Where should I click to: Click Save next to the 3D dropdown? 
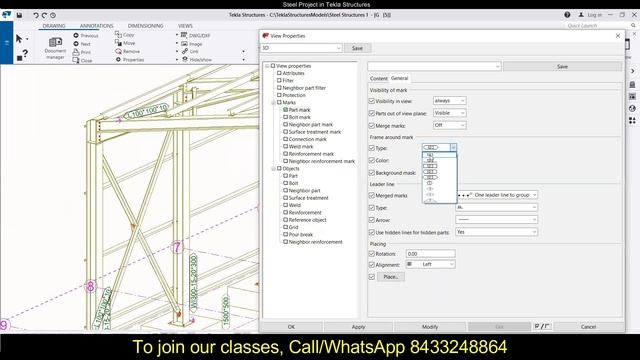coord(357,48)
